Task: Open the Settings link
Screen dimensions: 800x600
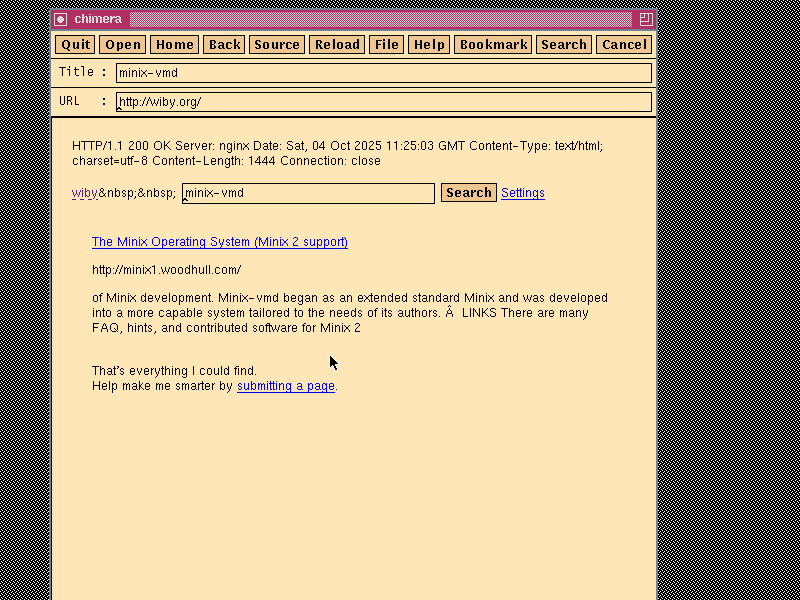Action: [522, 193]
